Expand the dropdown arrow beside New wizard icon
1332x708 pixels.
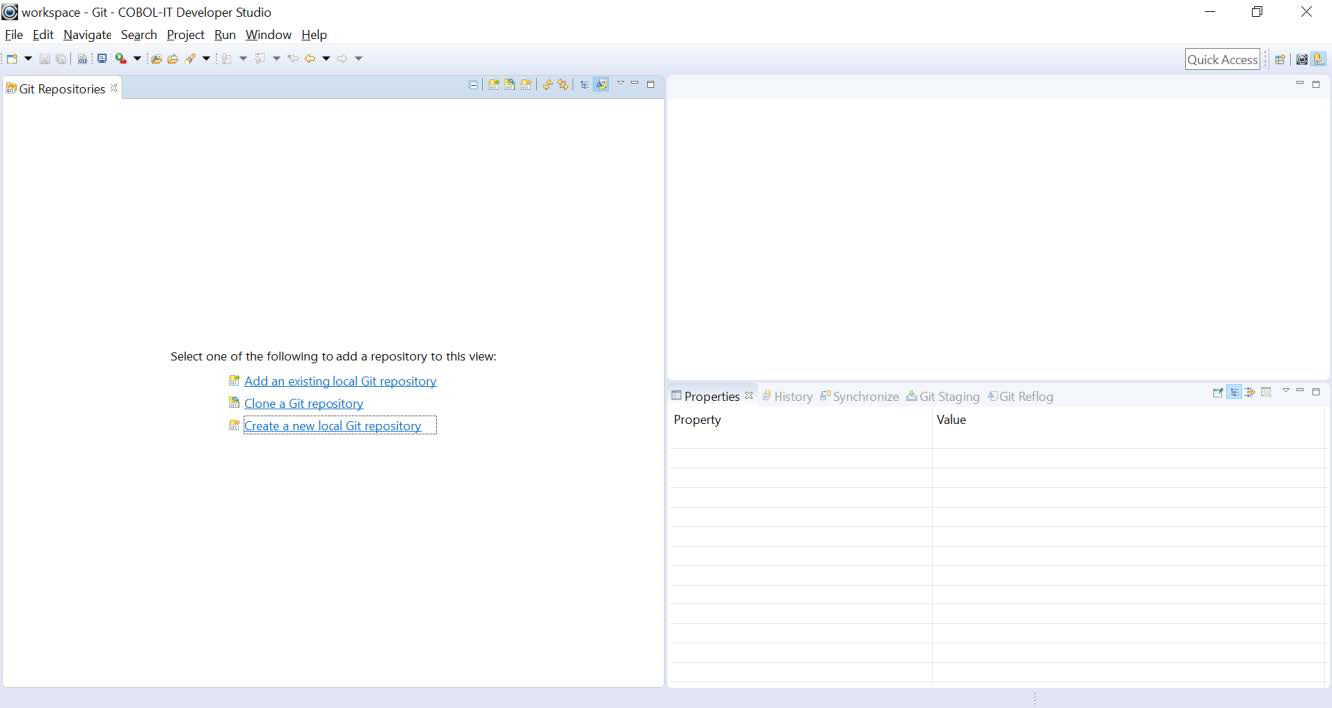[x=28, y=59]
